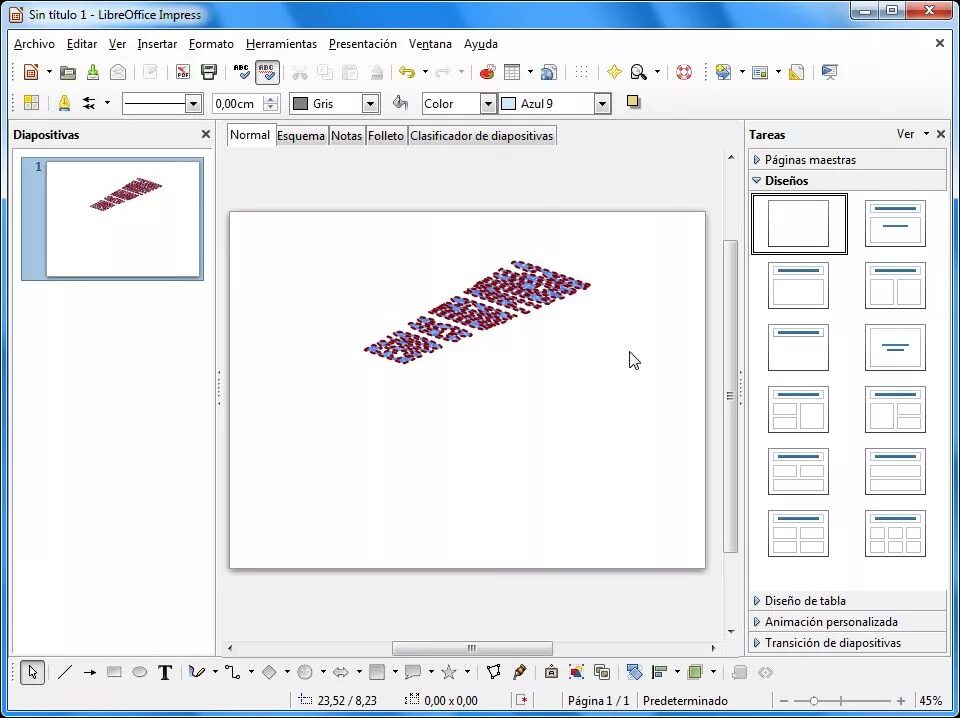Click the Open file folder icon
This screenshot has width=960, height=718.
(68, 72)
